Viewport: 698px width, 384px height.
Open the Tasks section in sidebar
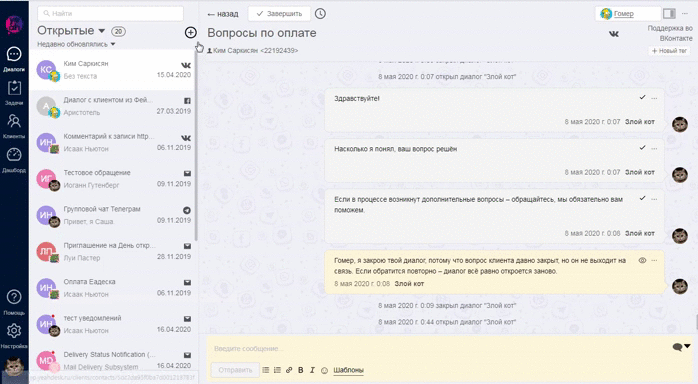tap(14, 93)
